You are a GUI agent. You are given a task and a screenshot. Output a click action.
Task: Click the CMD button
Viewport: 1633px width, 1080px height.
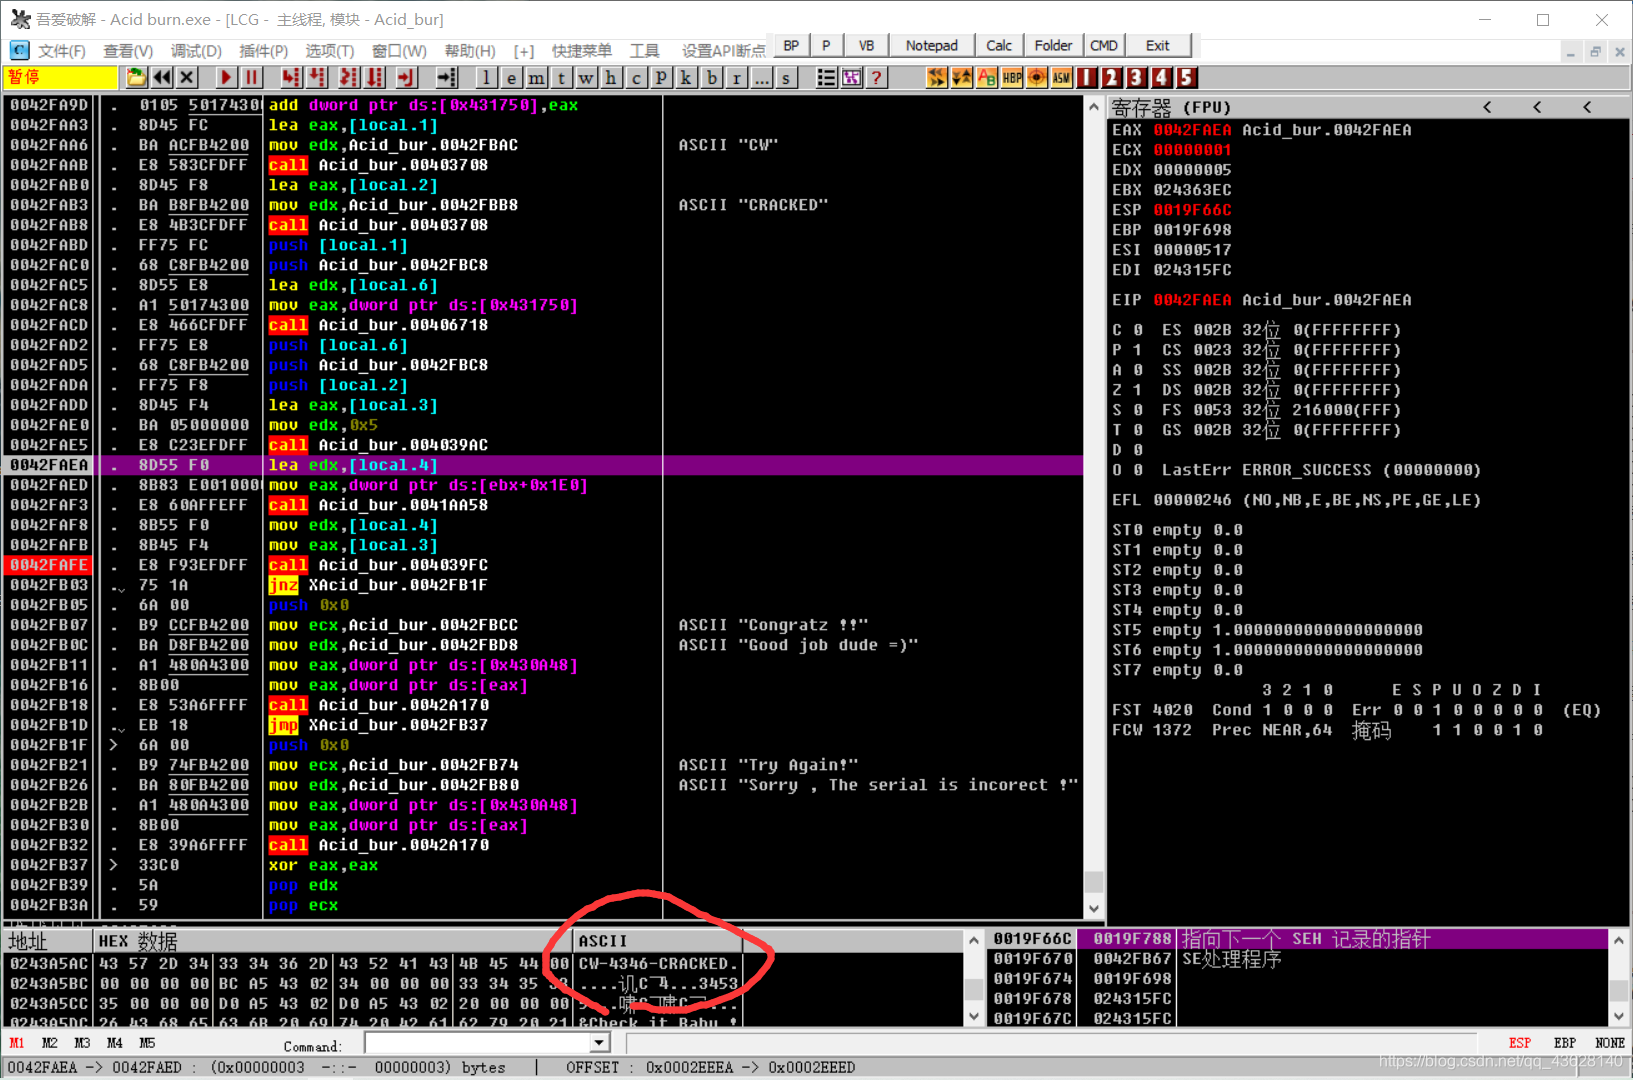click(1104, 45)
